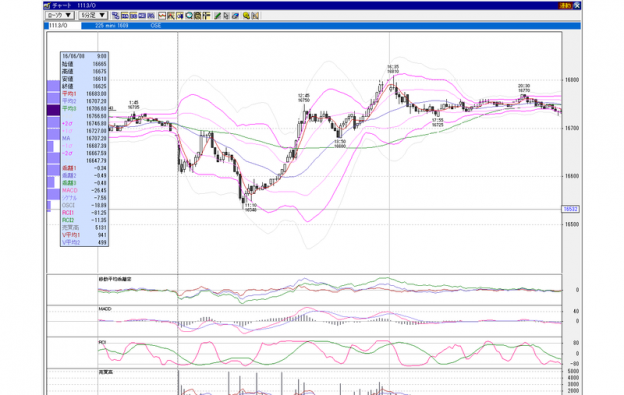Click the dark purple volume profile bar

(x=53, y=110)
